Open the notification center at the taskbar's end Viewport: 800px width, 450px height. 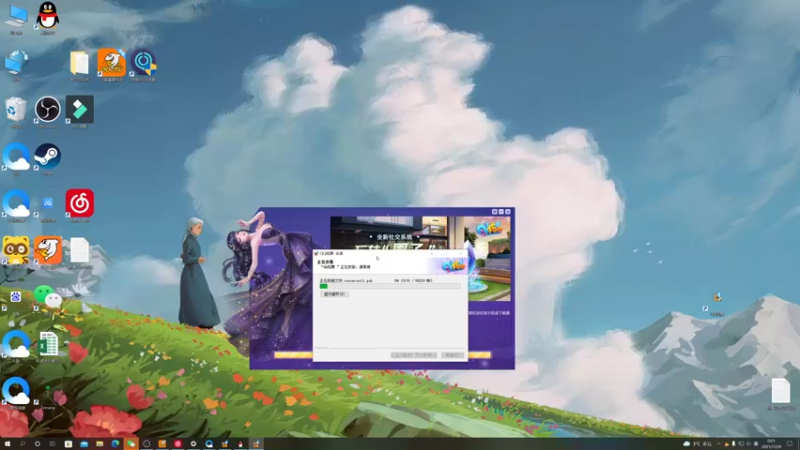[790, 444]
